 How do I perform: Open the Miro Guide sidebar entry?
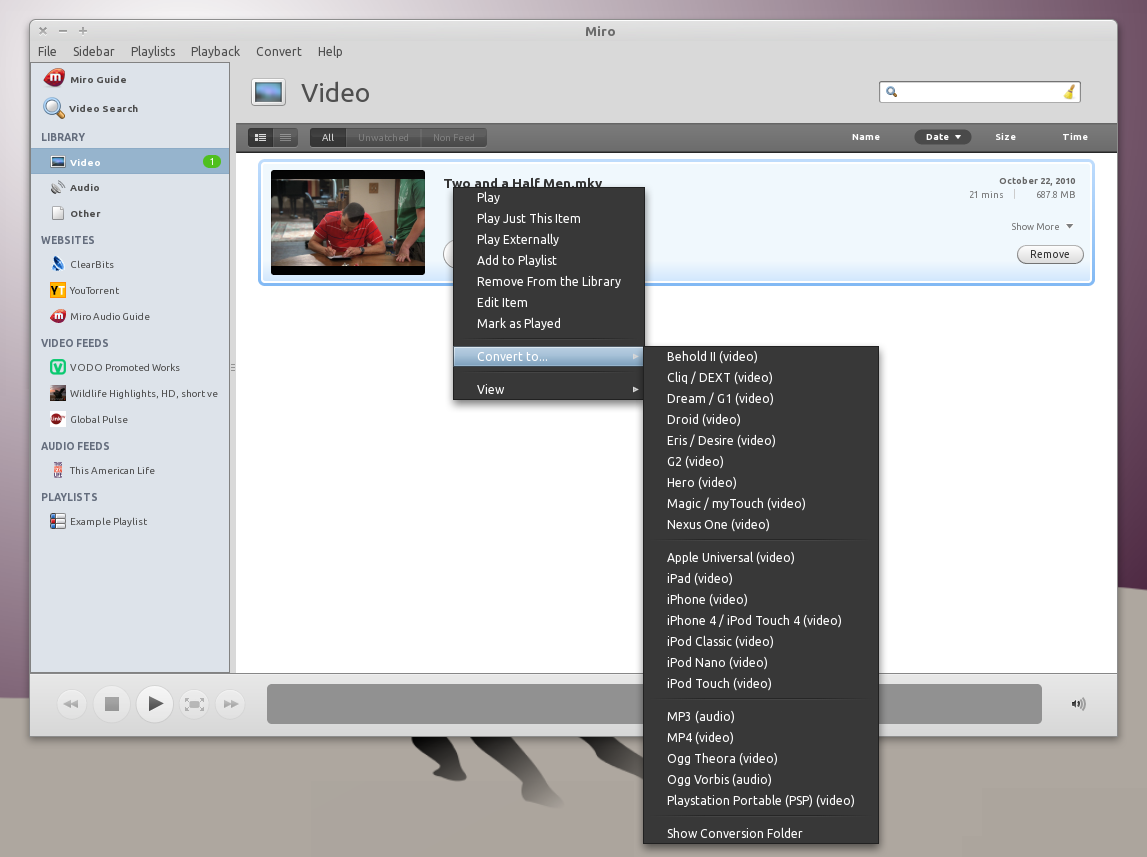click(x=86, y=78)
